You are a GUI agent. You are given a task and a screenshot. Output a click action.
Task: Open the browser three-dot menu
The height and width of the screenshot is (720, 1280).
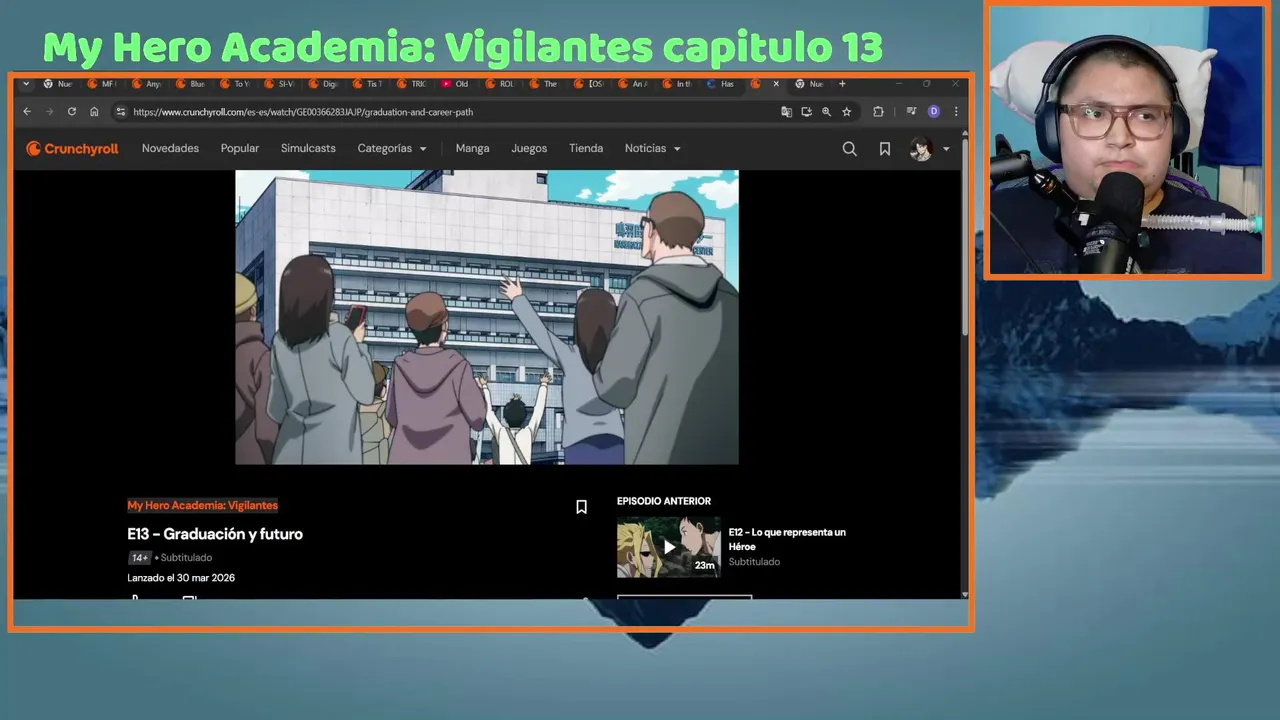pyautogui.click(x=956, y=112)
